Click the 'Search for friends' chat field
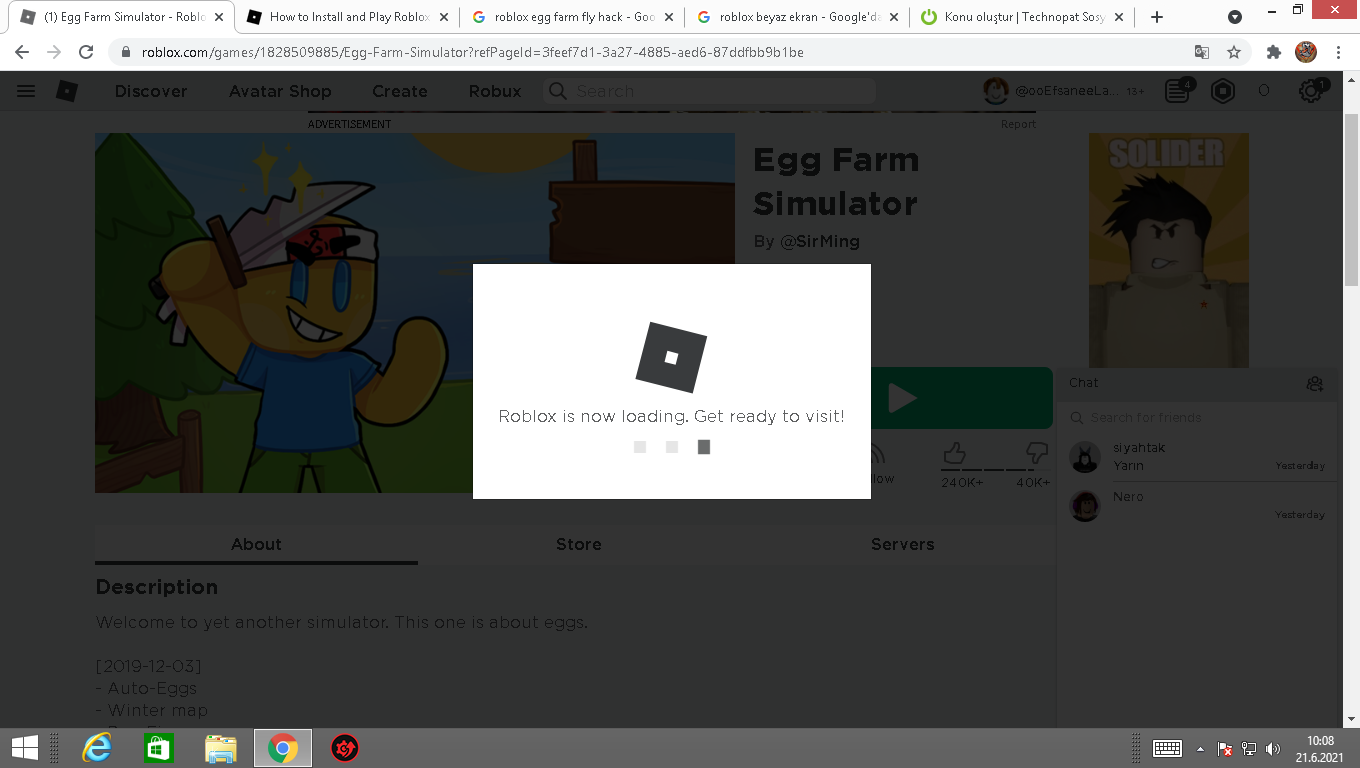Viewport: 1360px width, 768px height. (x=1198, y=417)
